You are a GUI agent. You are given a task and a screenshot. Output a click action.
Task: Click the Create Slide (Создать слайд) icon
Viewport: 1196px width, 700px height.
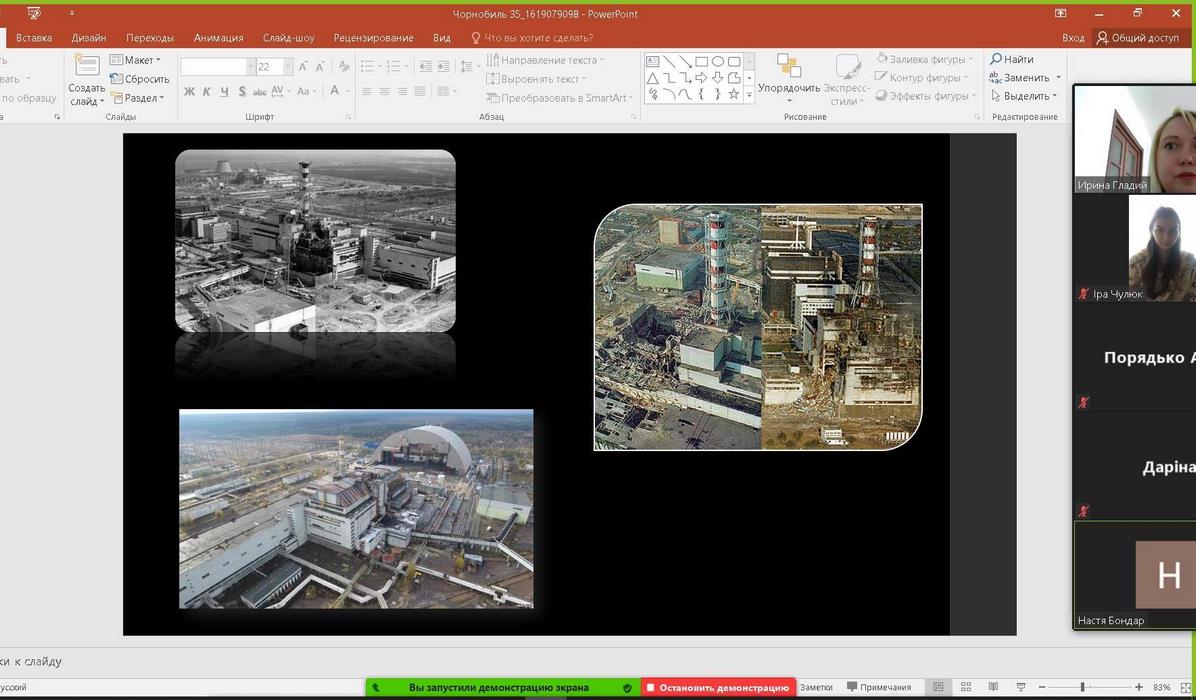point(86,67)
